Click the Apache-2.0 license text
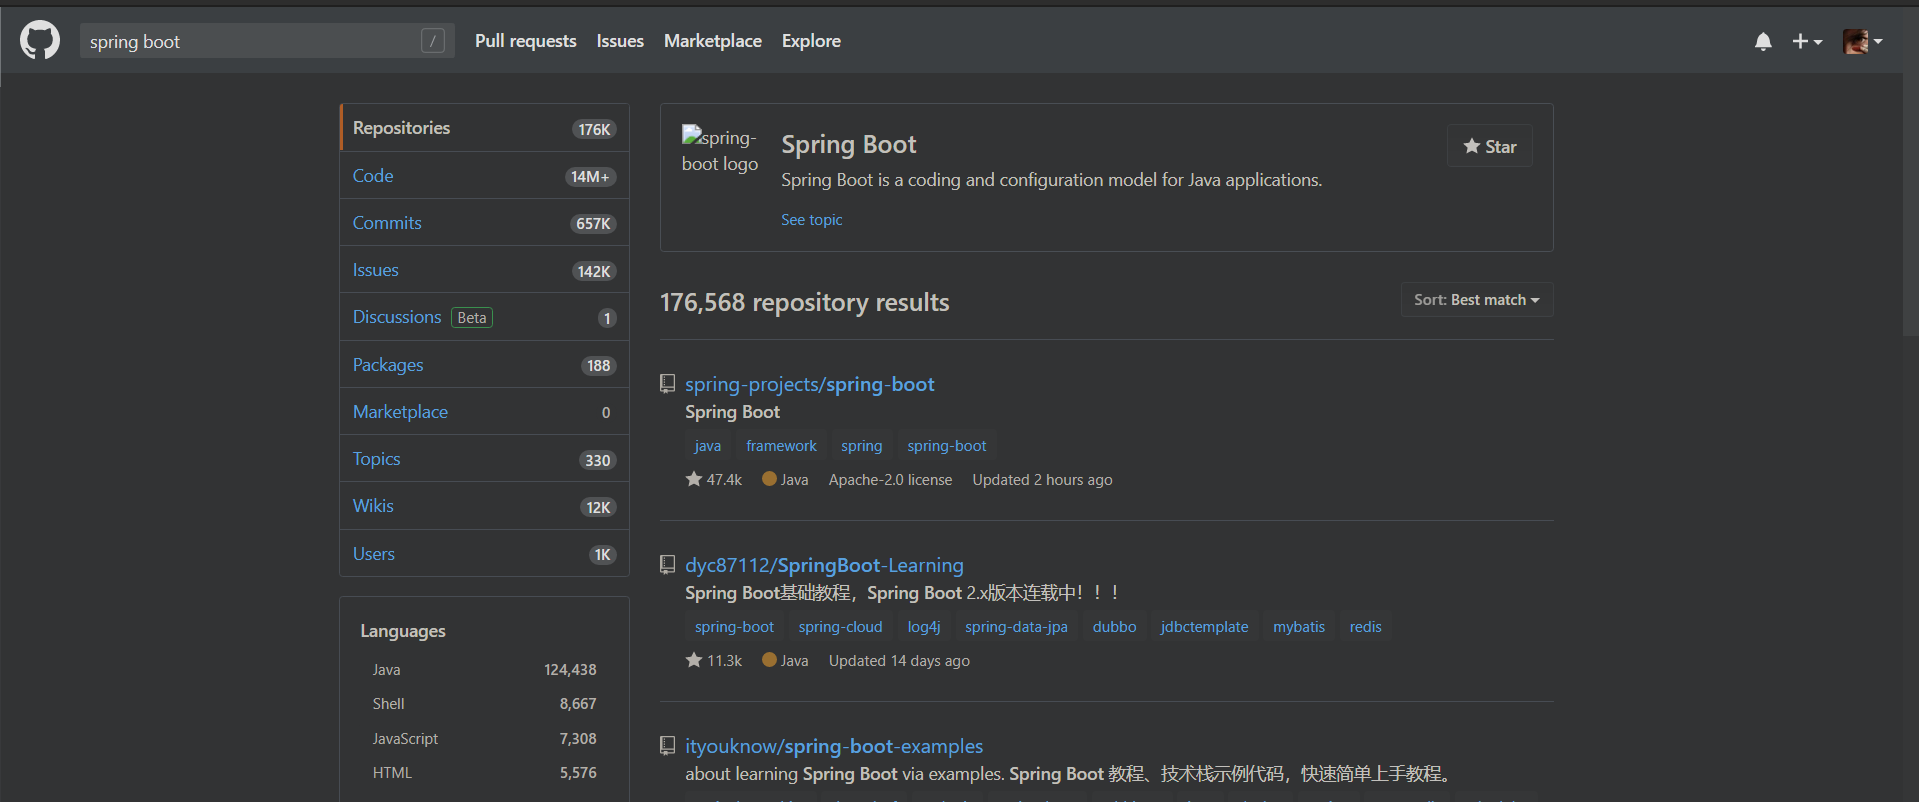The image size is (1919, 802). pos(891,480)
